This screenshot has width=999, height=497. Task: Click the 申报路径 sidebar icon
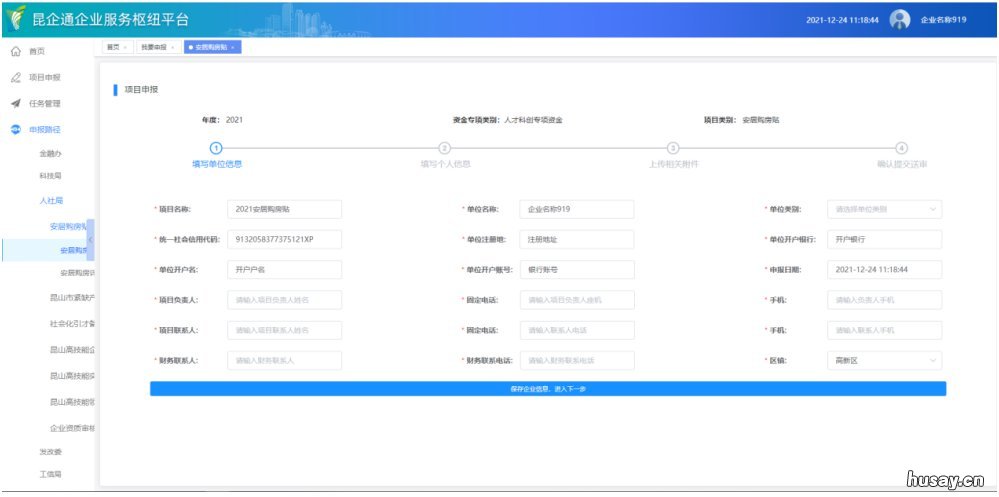[x=16, y=129]
